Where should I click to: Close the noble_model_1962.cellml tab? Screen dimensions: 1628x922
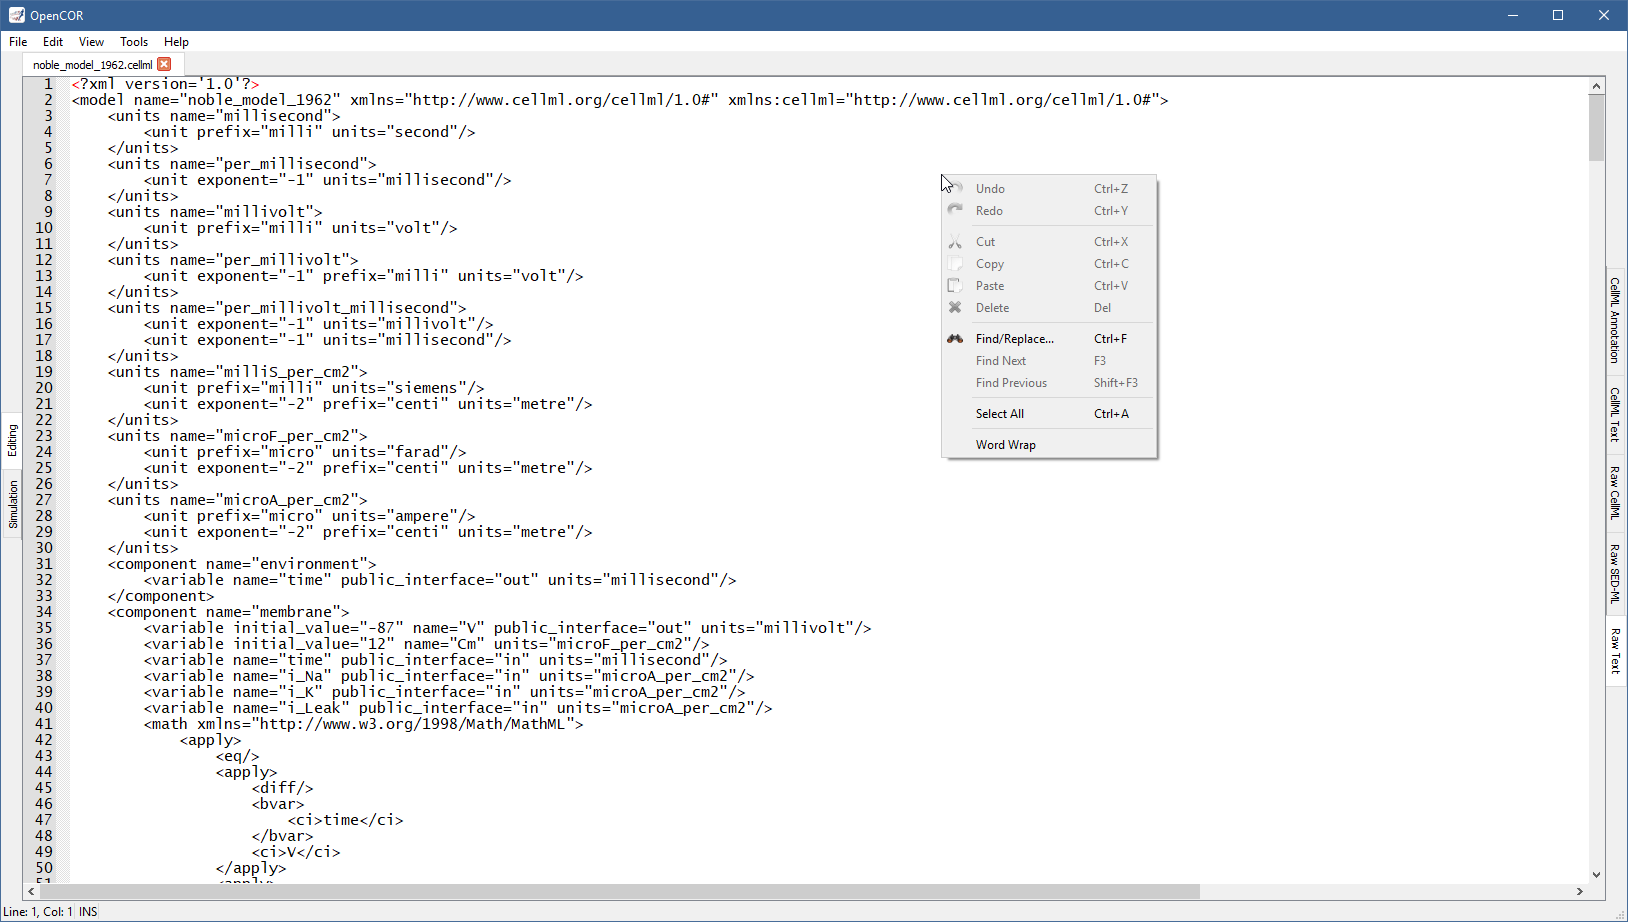[x=164, y=64]
